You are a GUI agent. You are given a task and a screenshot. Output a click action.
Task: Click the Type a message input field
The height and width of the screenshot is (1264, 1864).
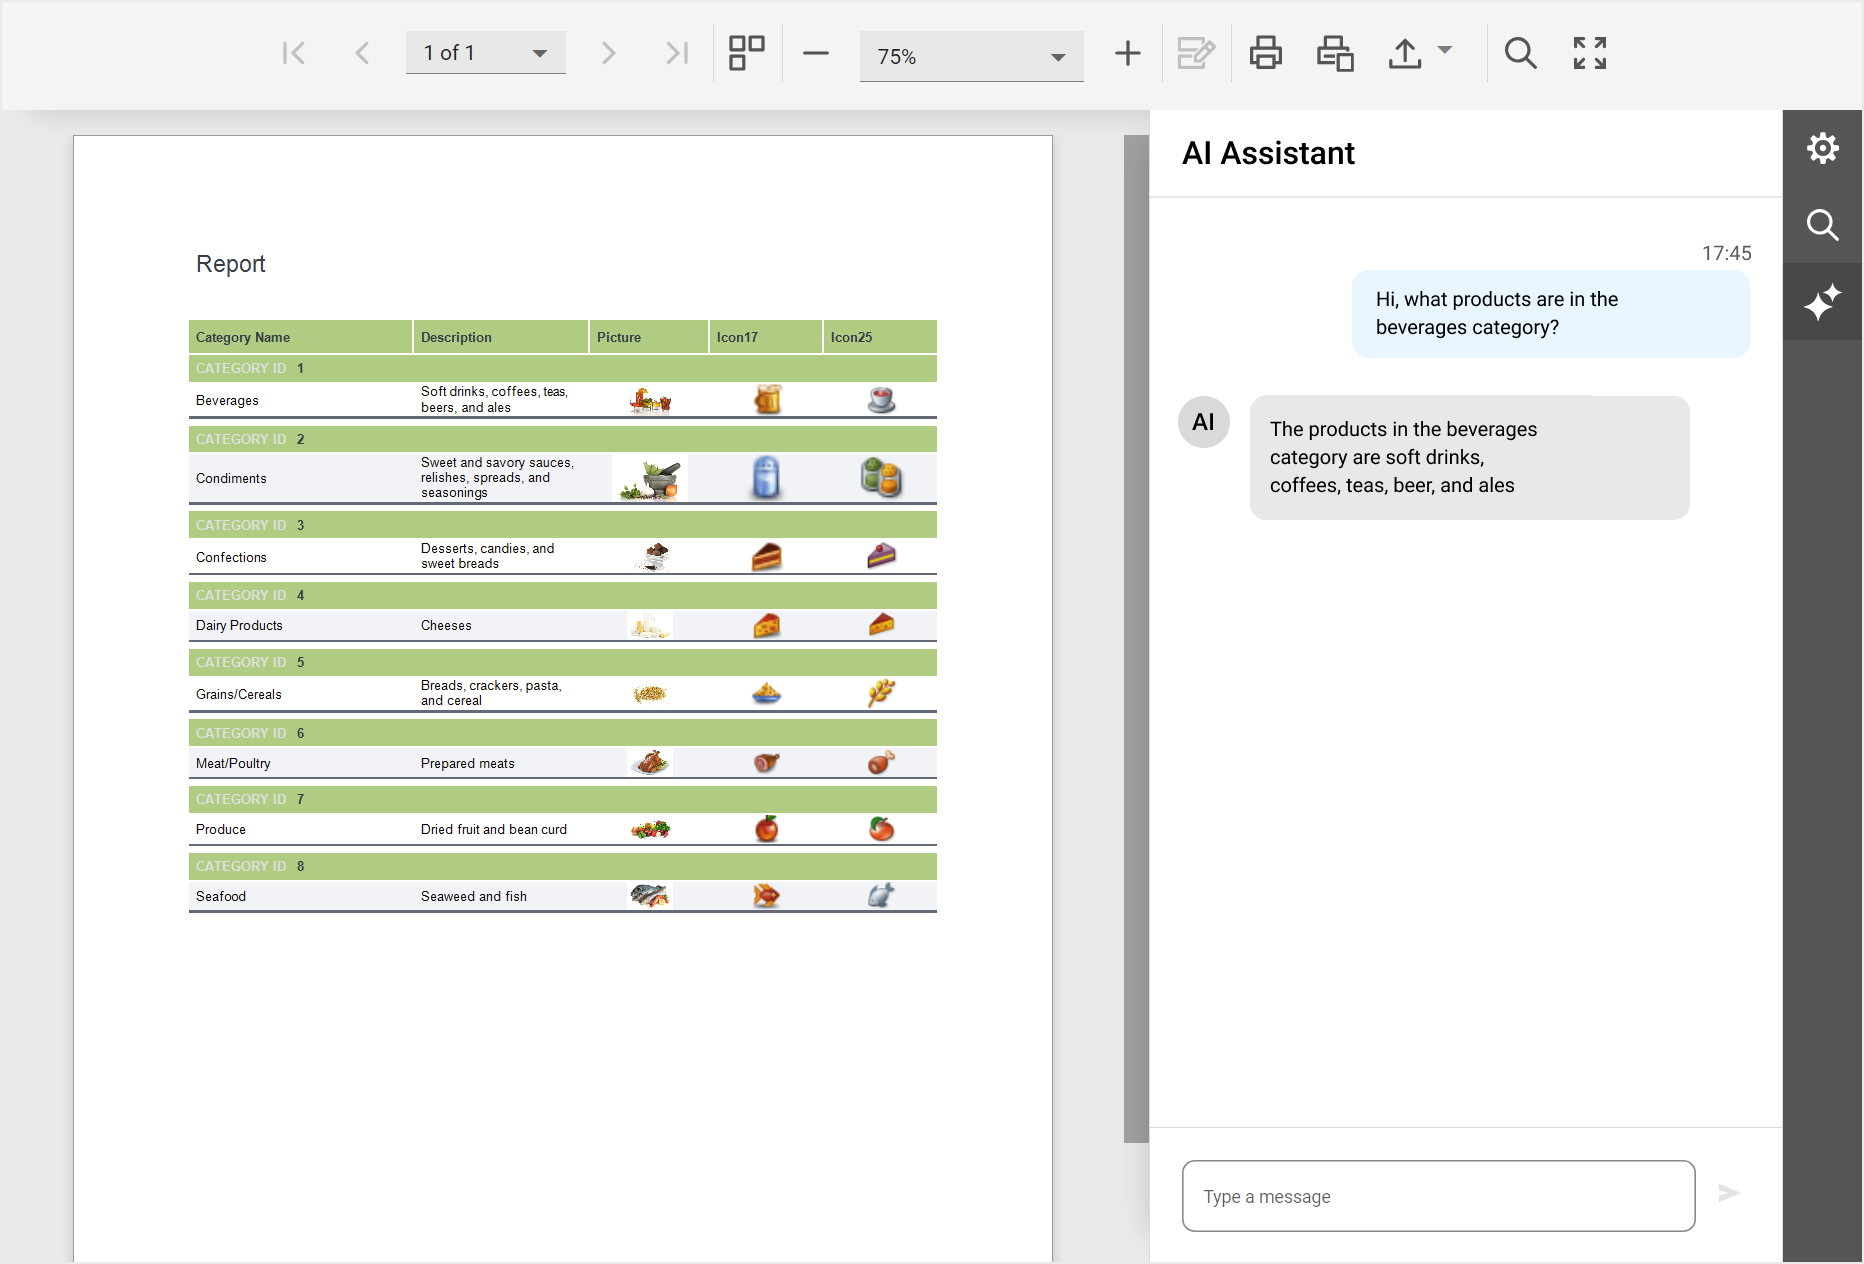pyautogui.click(x=1438, y=1196)
